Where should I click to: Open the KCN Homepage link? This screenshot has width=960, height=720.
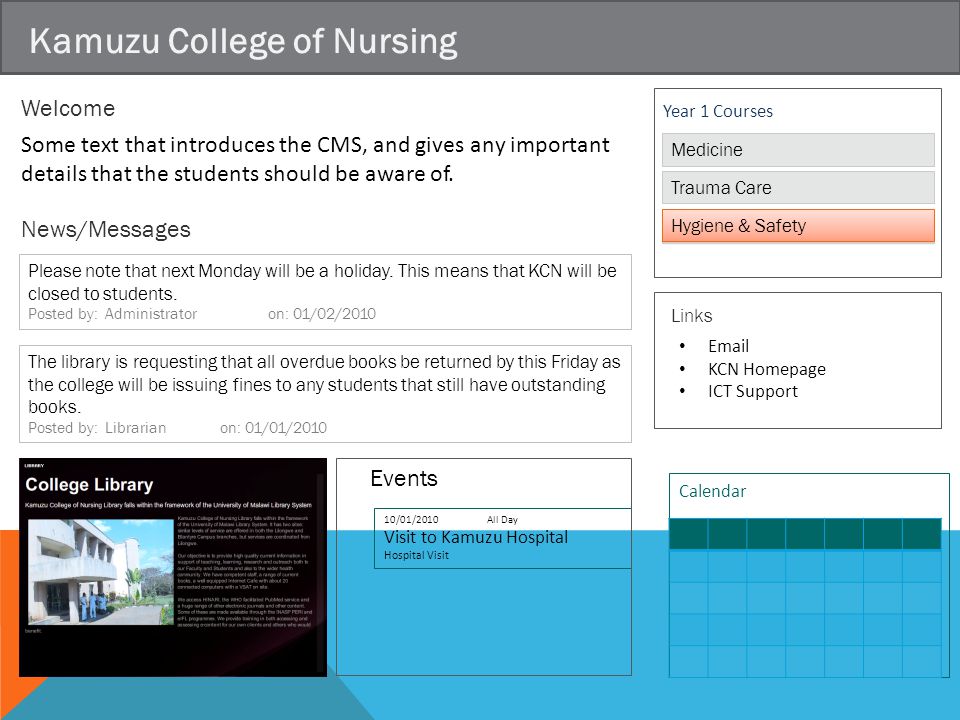point(767,369)
